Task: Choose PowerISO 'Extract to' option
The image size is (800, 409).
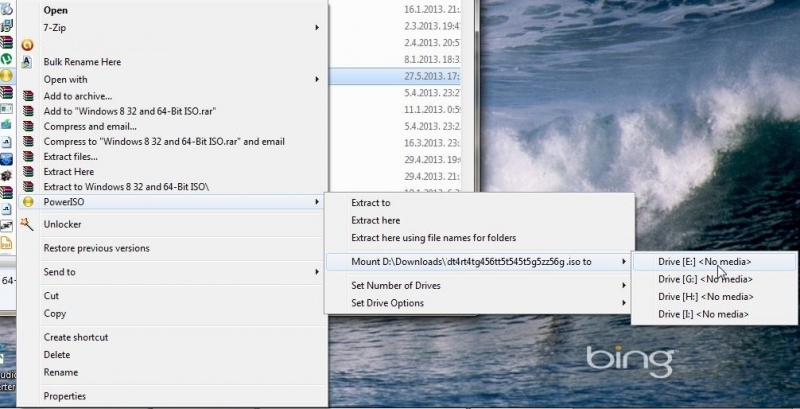Action: (x=370, y=203)
